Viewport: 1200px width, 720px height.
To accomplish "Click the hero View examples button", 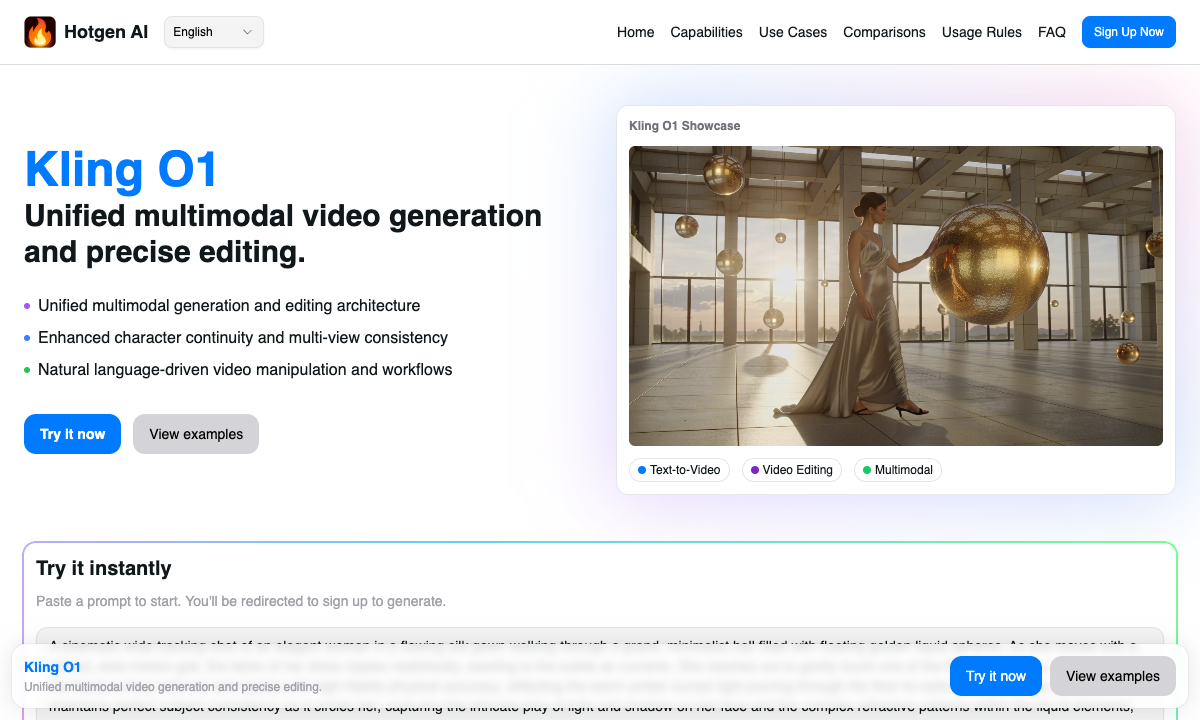I will [196, 434].
